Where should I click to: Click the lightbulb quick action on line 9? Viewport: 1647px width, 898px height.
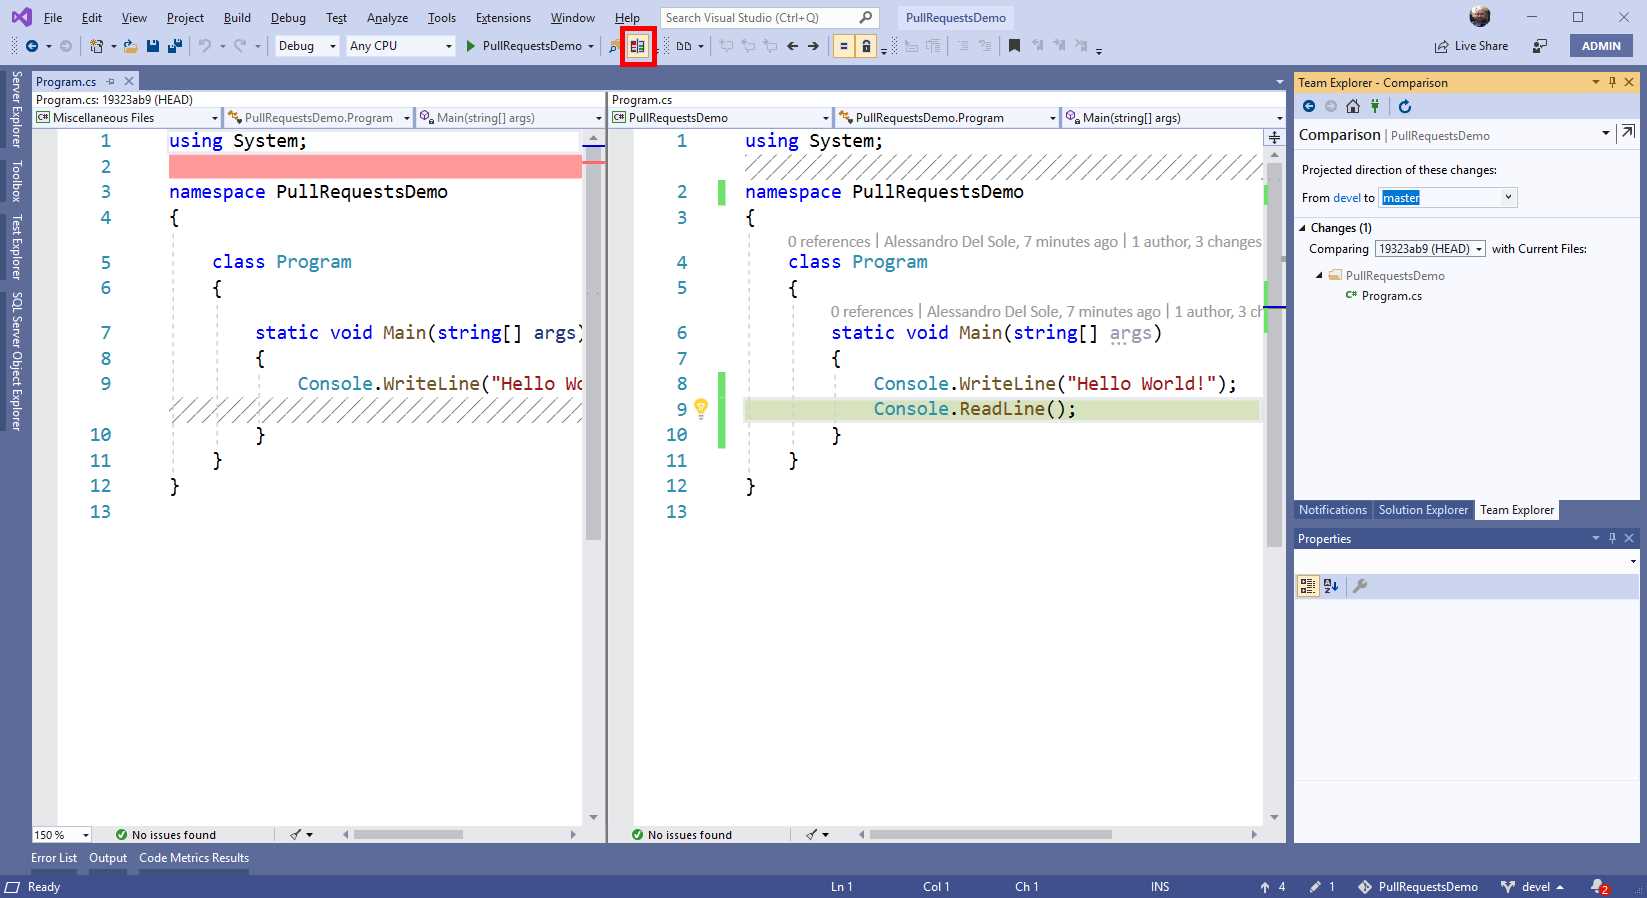coord(701,408)
